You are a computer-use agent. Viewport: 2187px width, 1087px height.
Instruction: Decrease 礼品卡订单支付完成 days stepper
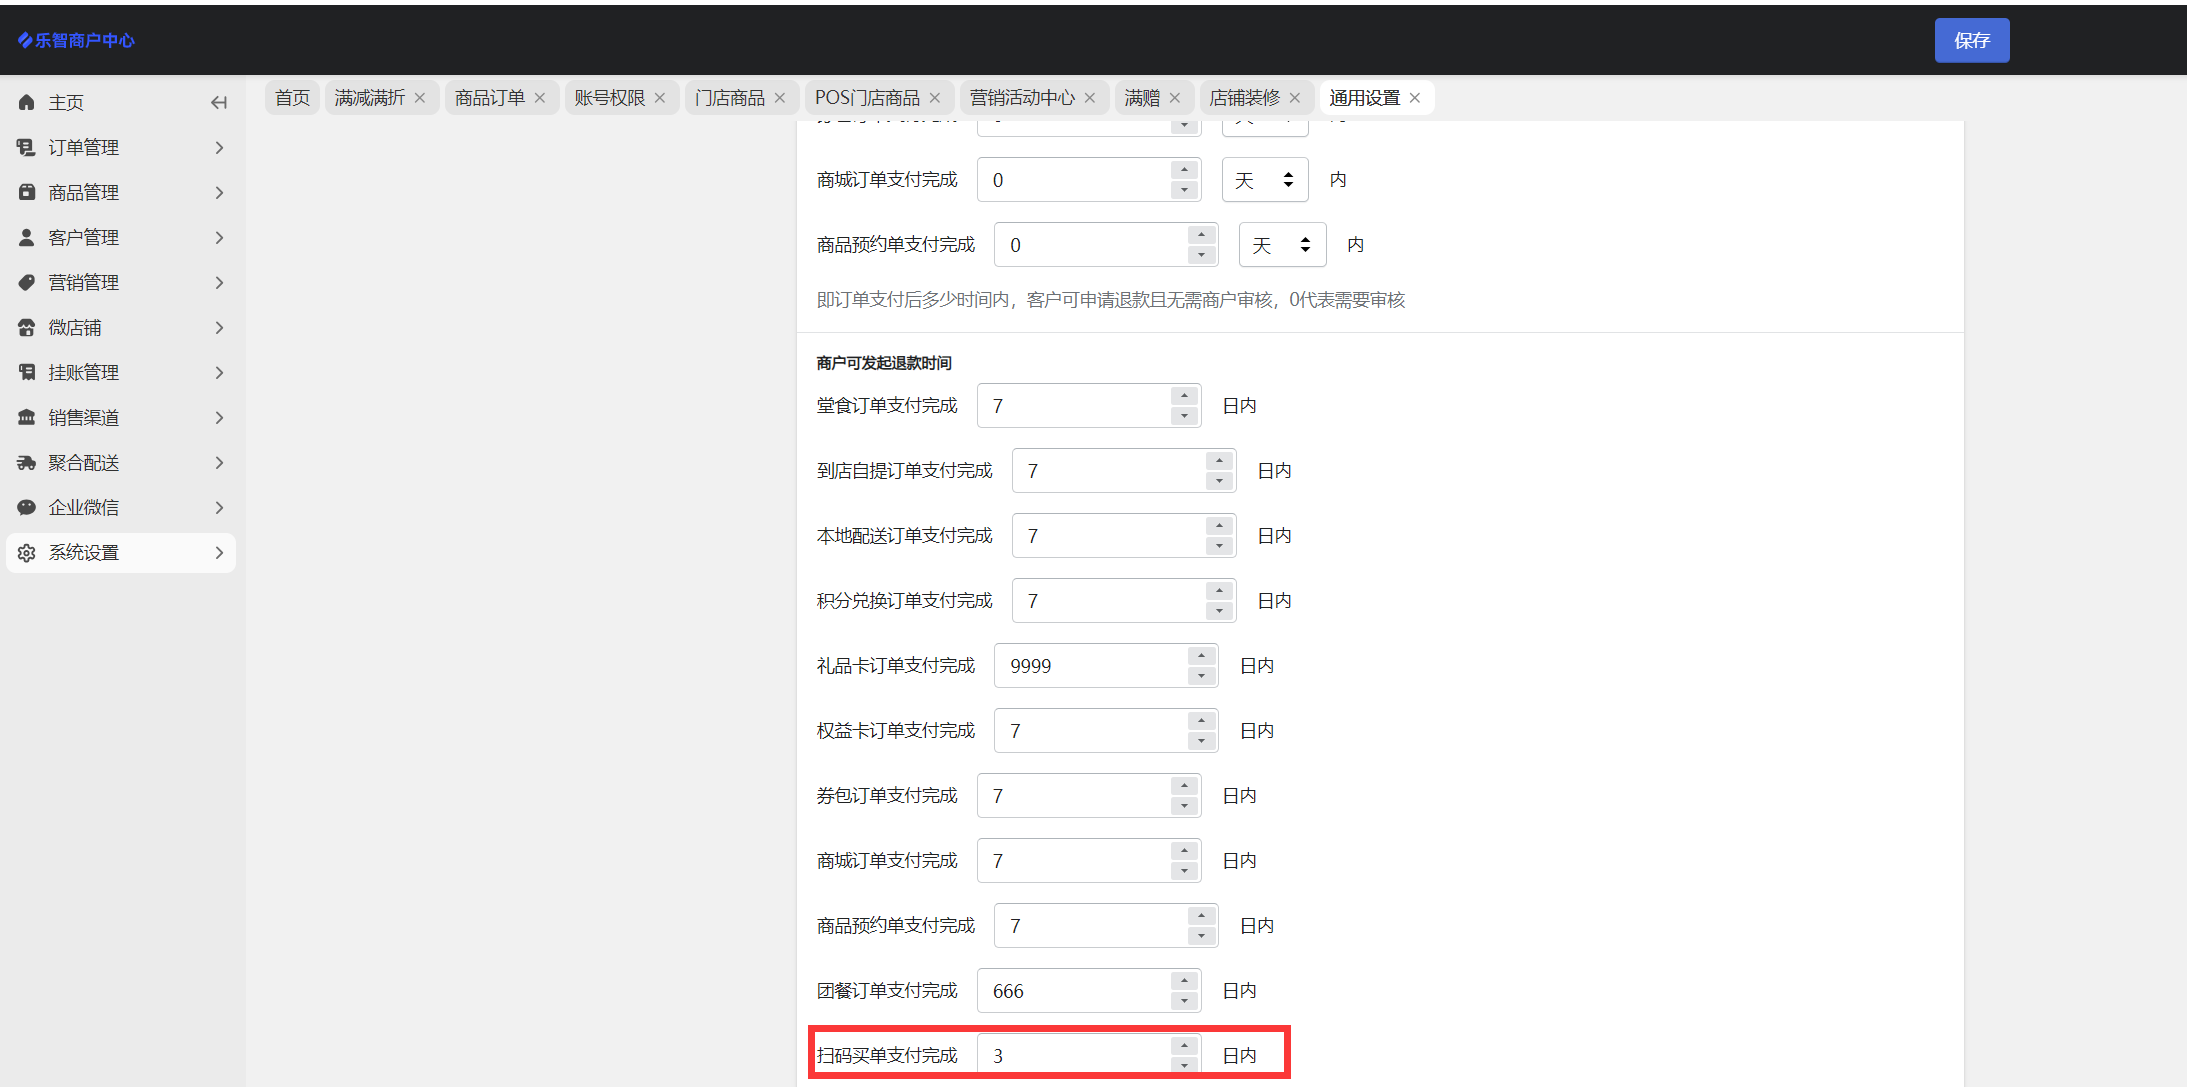1201,676
